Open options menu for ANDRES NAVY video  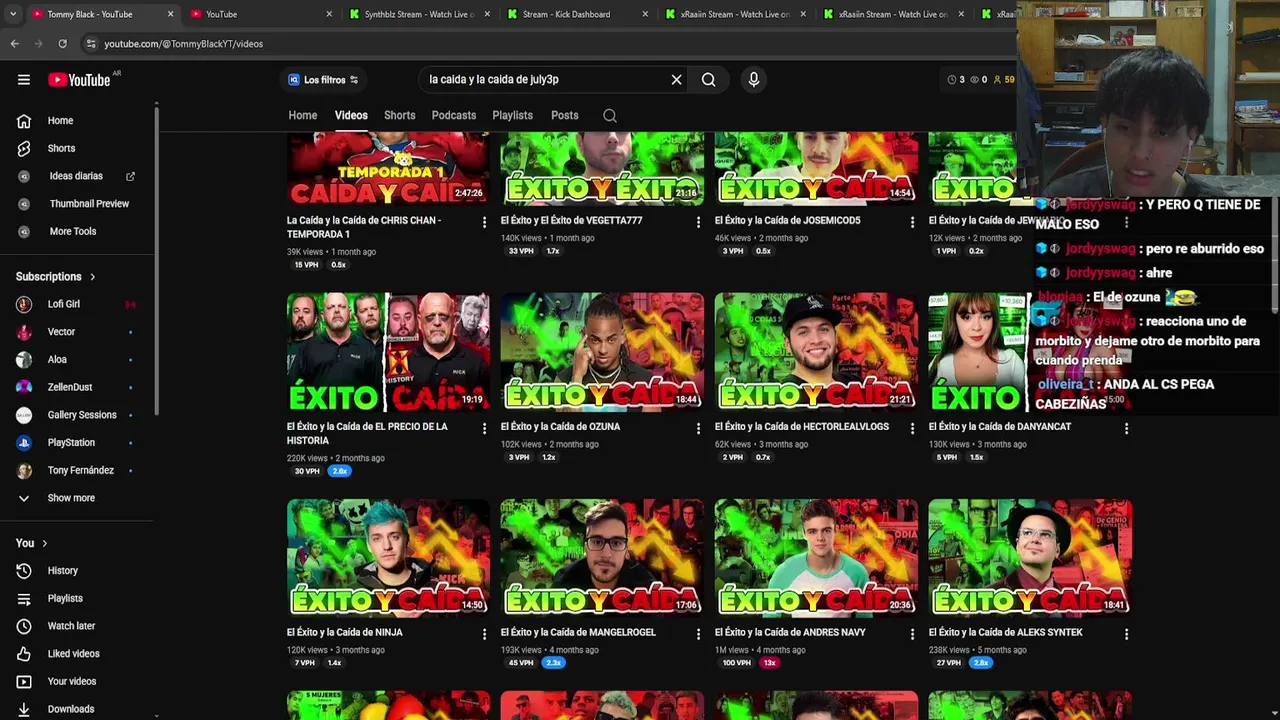pyautogui.click(x=912, y=634)
